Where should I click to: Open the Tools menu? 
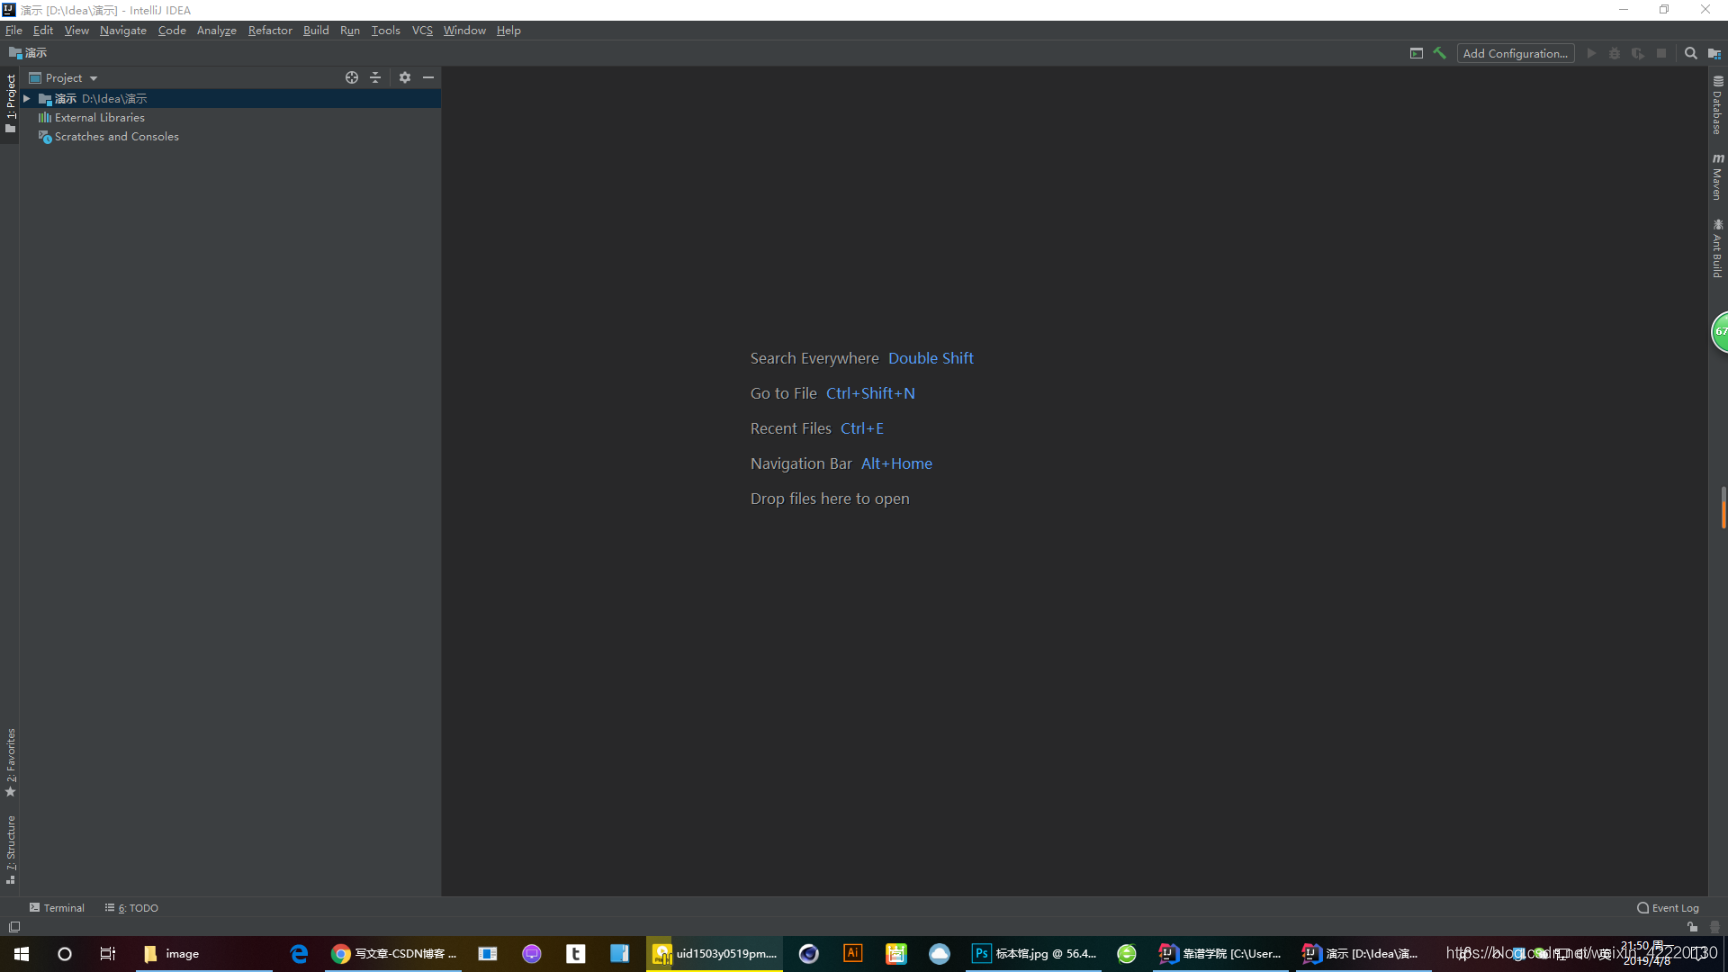click(x=385, y=30)
